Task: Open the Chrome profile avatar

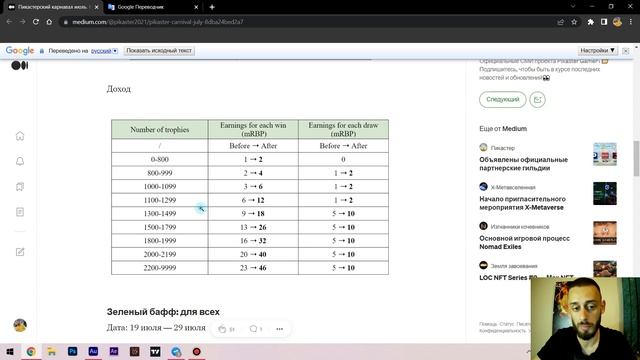Action: click(x=617, y=22)
